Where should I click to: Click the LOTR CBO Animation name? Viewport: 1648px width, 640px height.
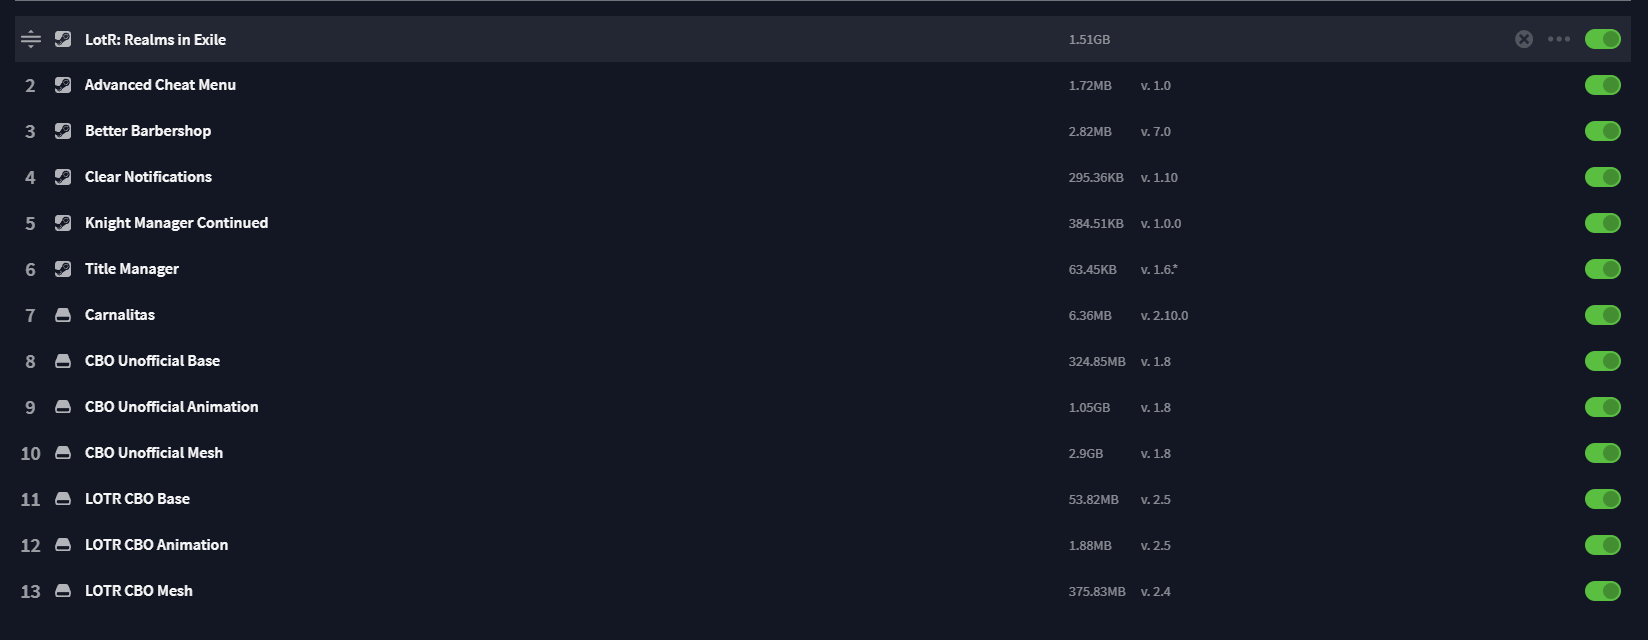point(156,545)
